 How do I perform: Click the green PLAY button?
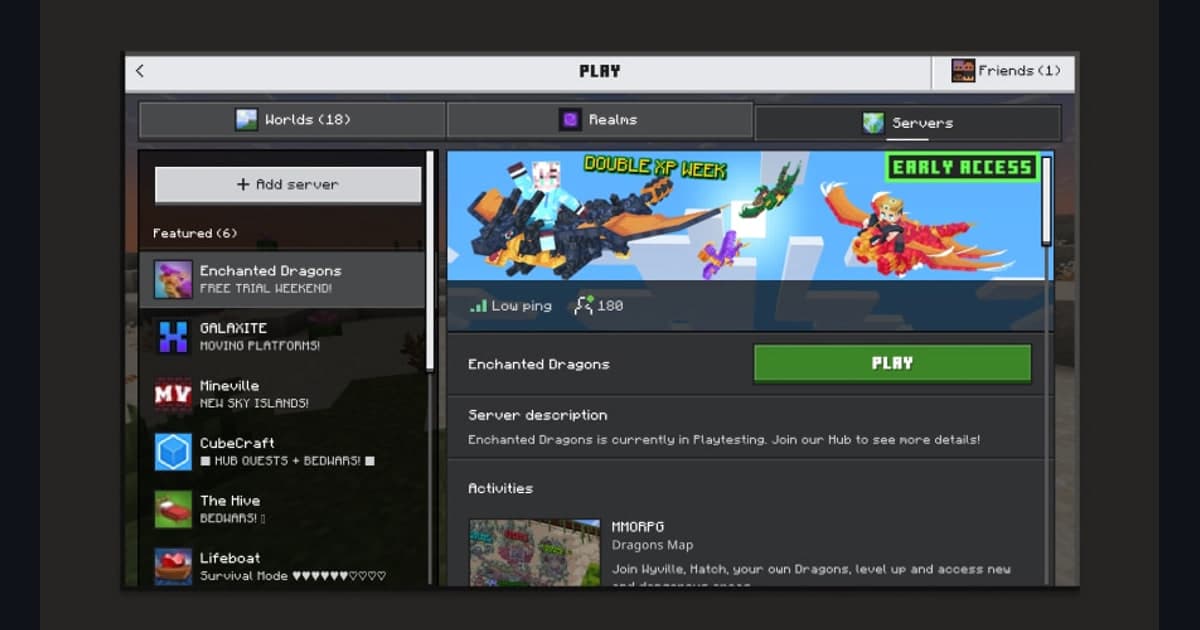892,364
